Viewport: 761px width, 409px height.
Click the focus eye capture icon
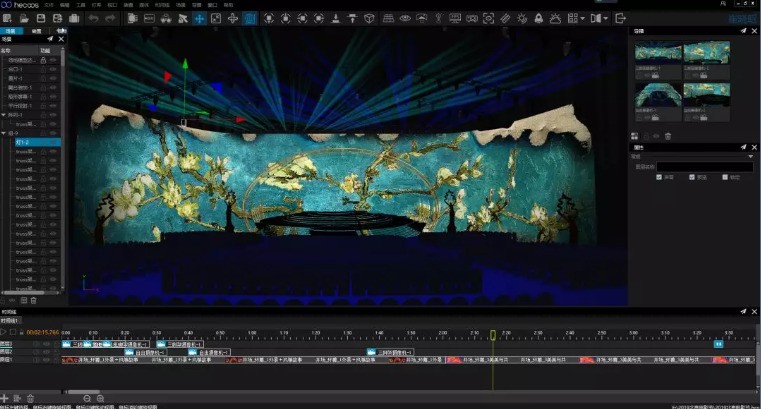click(488, 18)
